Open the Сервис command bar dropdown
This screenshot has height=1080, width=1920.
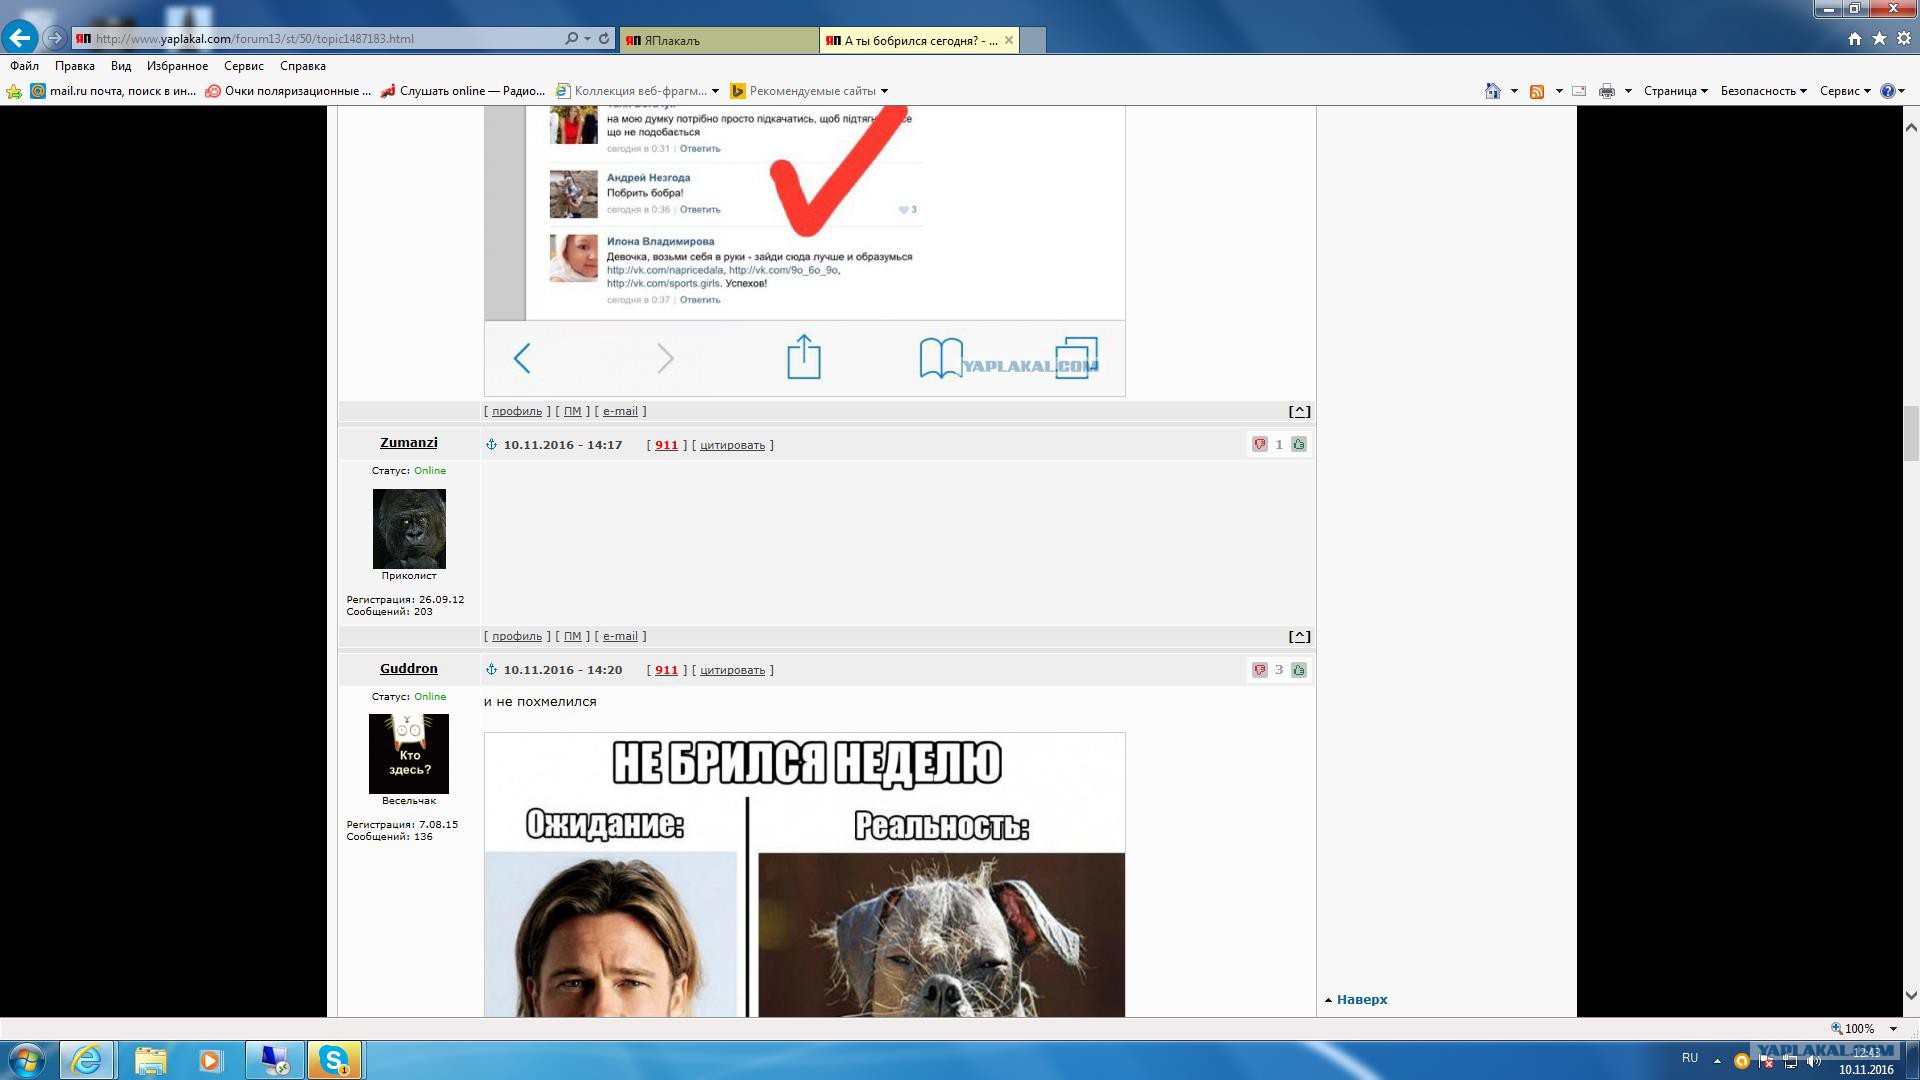pyautogui.click(x=1845, y=91)
